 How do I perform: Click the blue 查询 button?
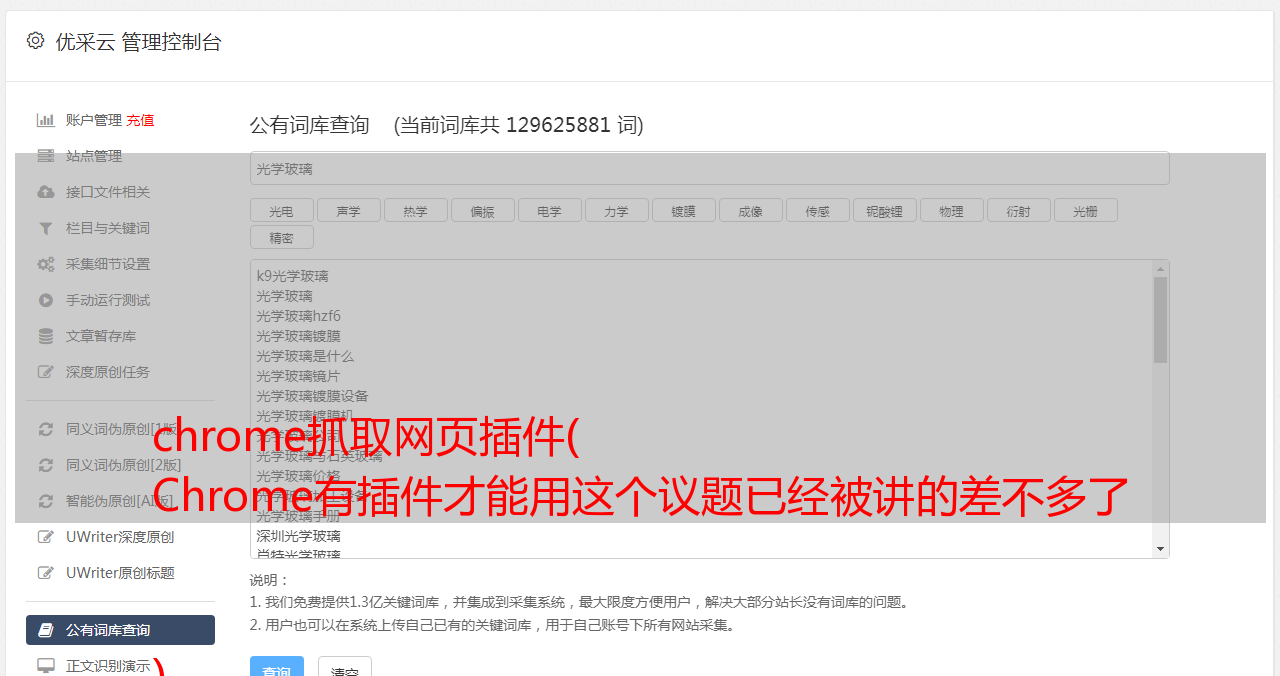click(277, 668)
